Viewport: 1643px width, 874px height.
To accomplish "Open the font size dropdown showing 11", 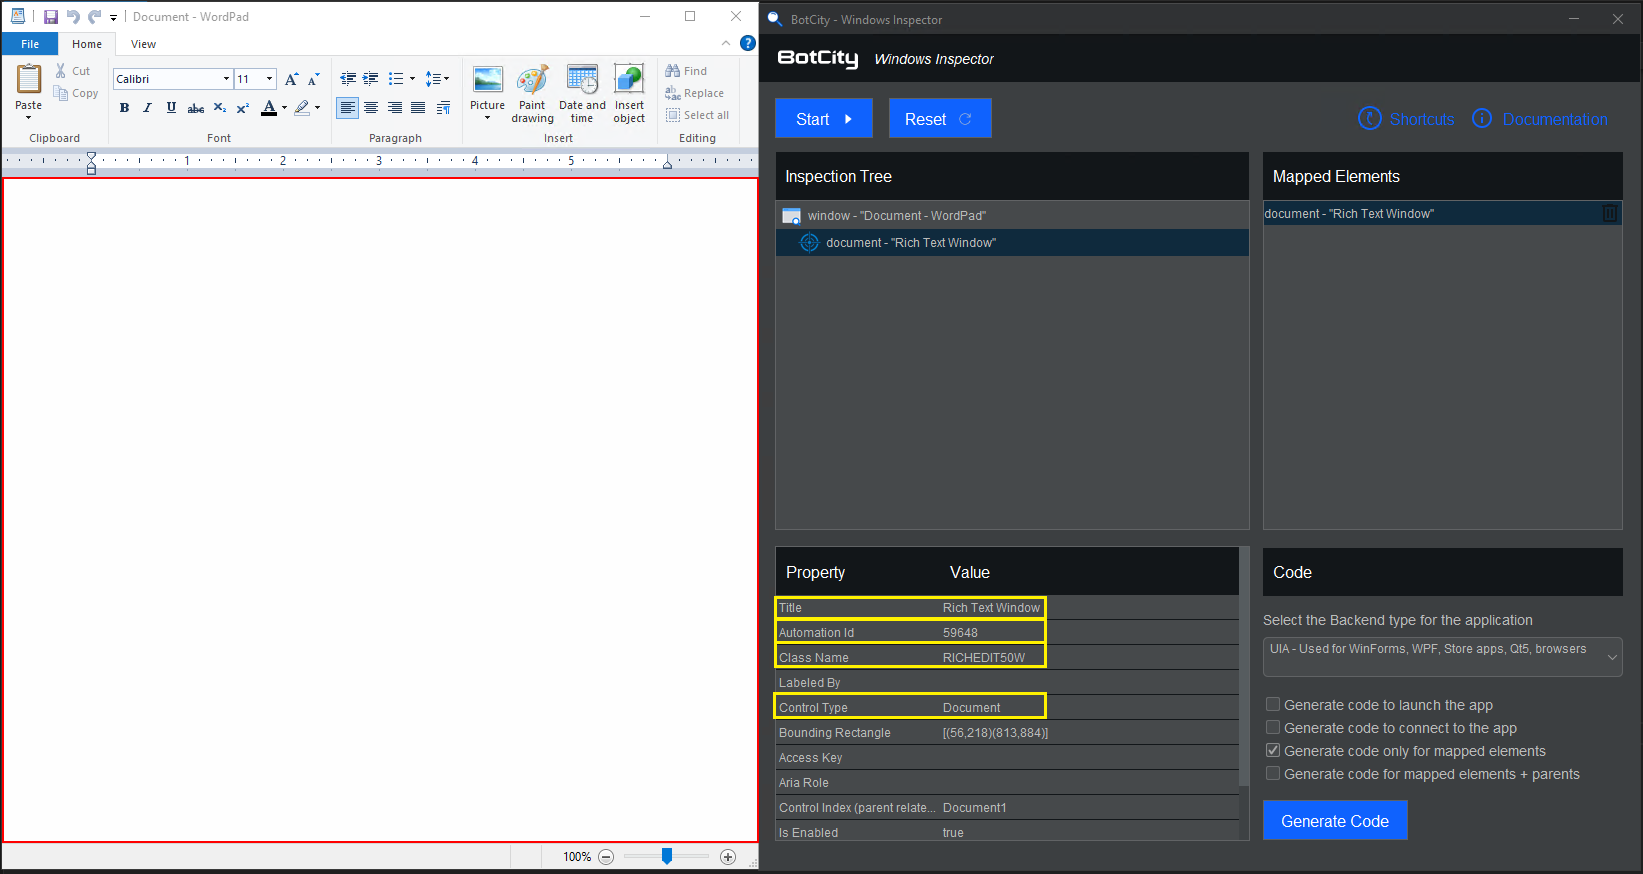I will [x=269, y=79].
